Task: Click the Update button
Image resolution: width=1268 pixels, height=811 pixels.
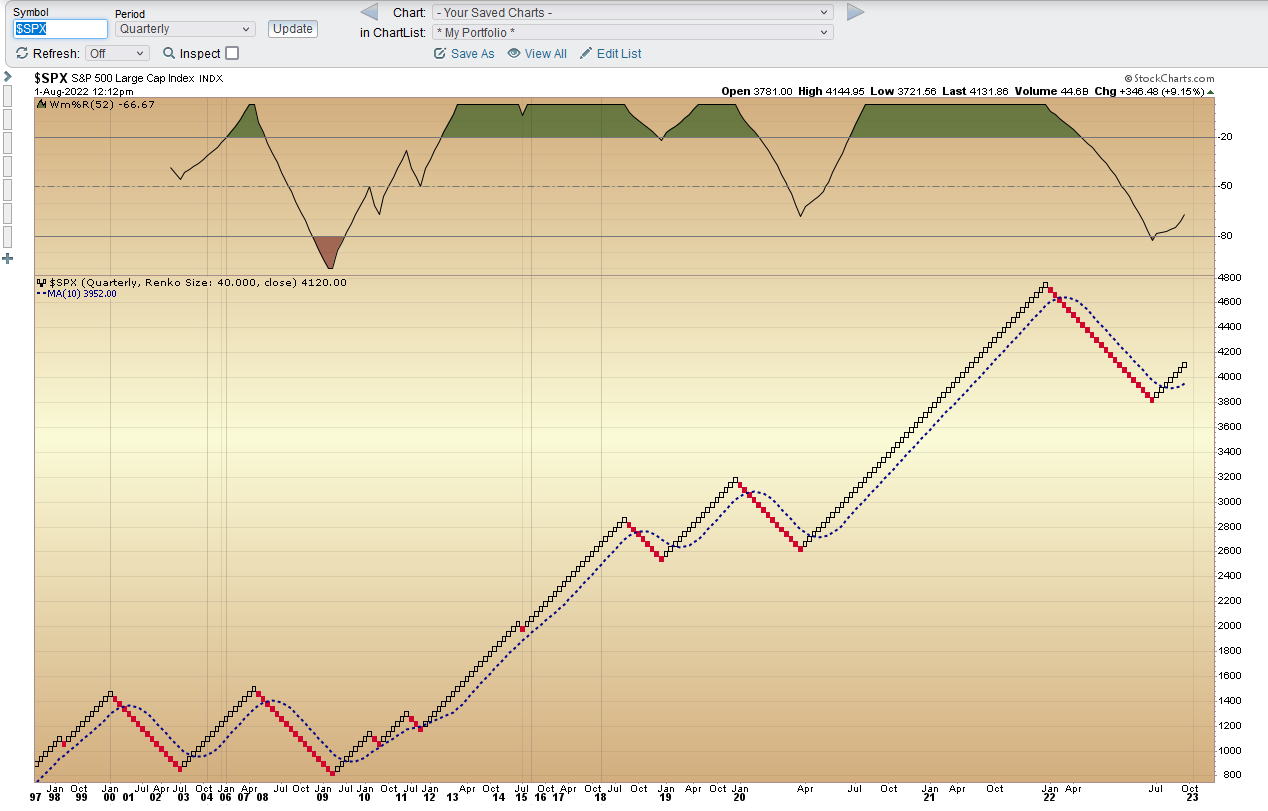Action: [293, 29]
